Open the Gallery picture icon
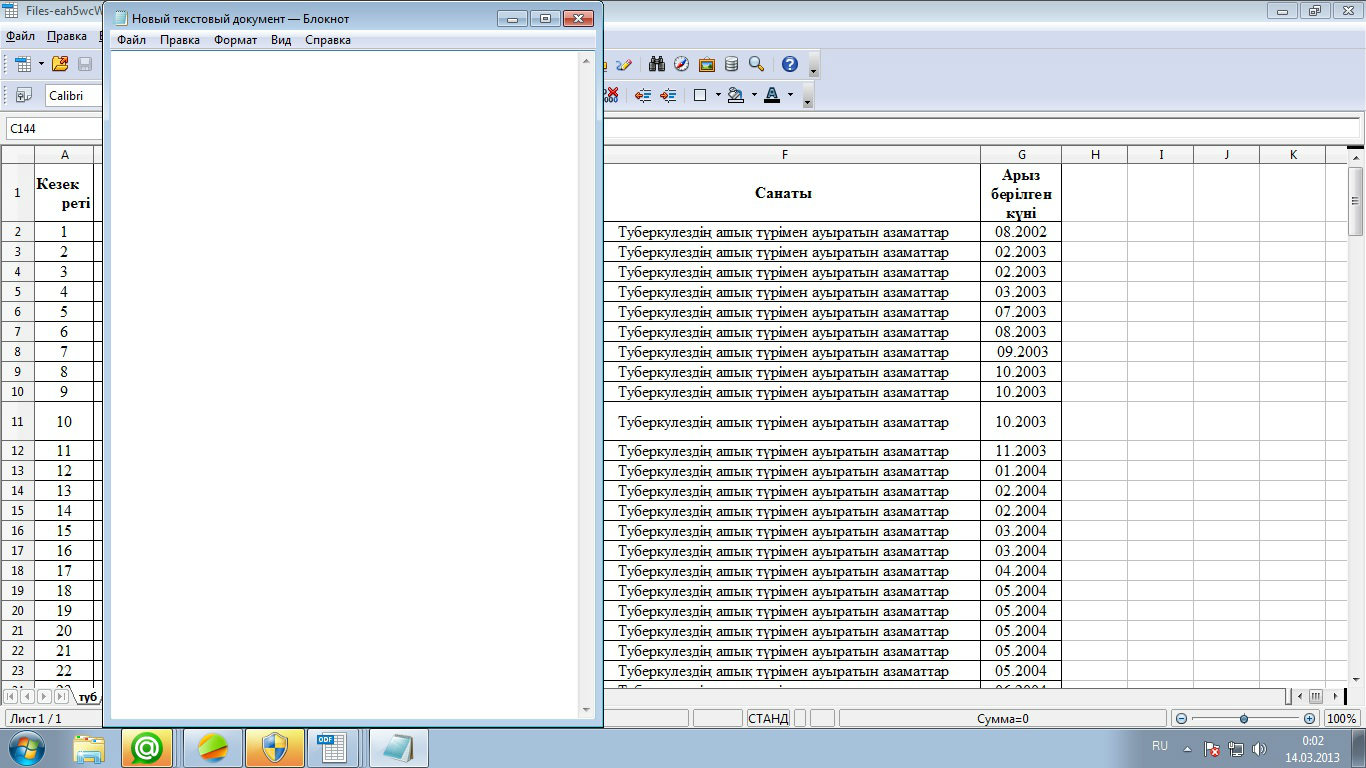1366x768 pixels. [707, 64]
